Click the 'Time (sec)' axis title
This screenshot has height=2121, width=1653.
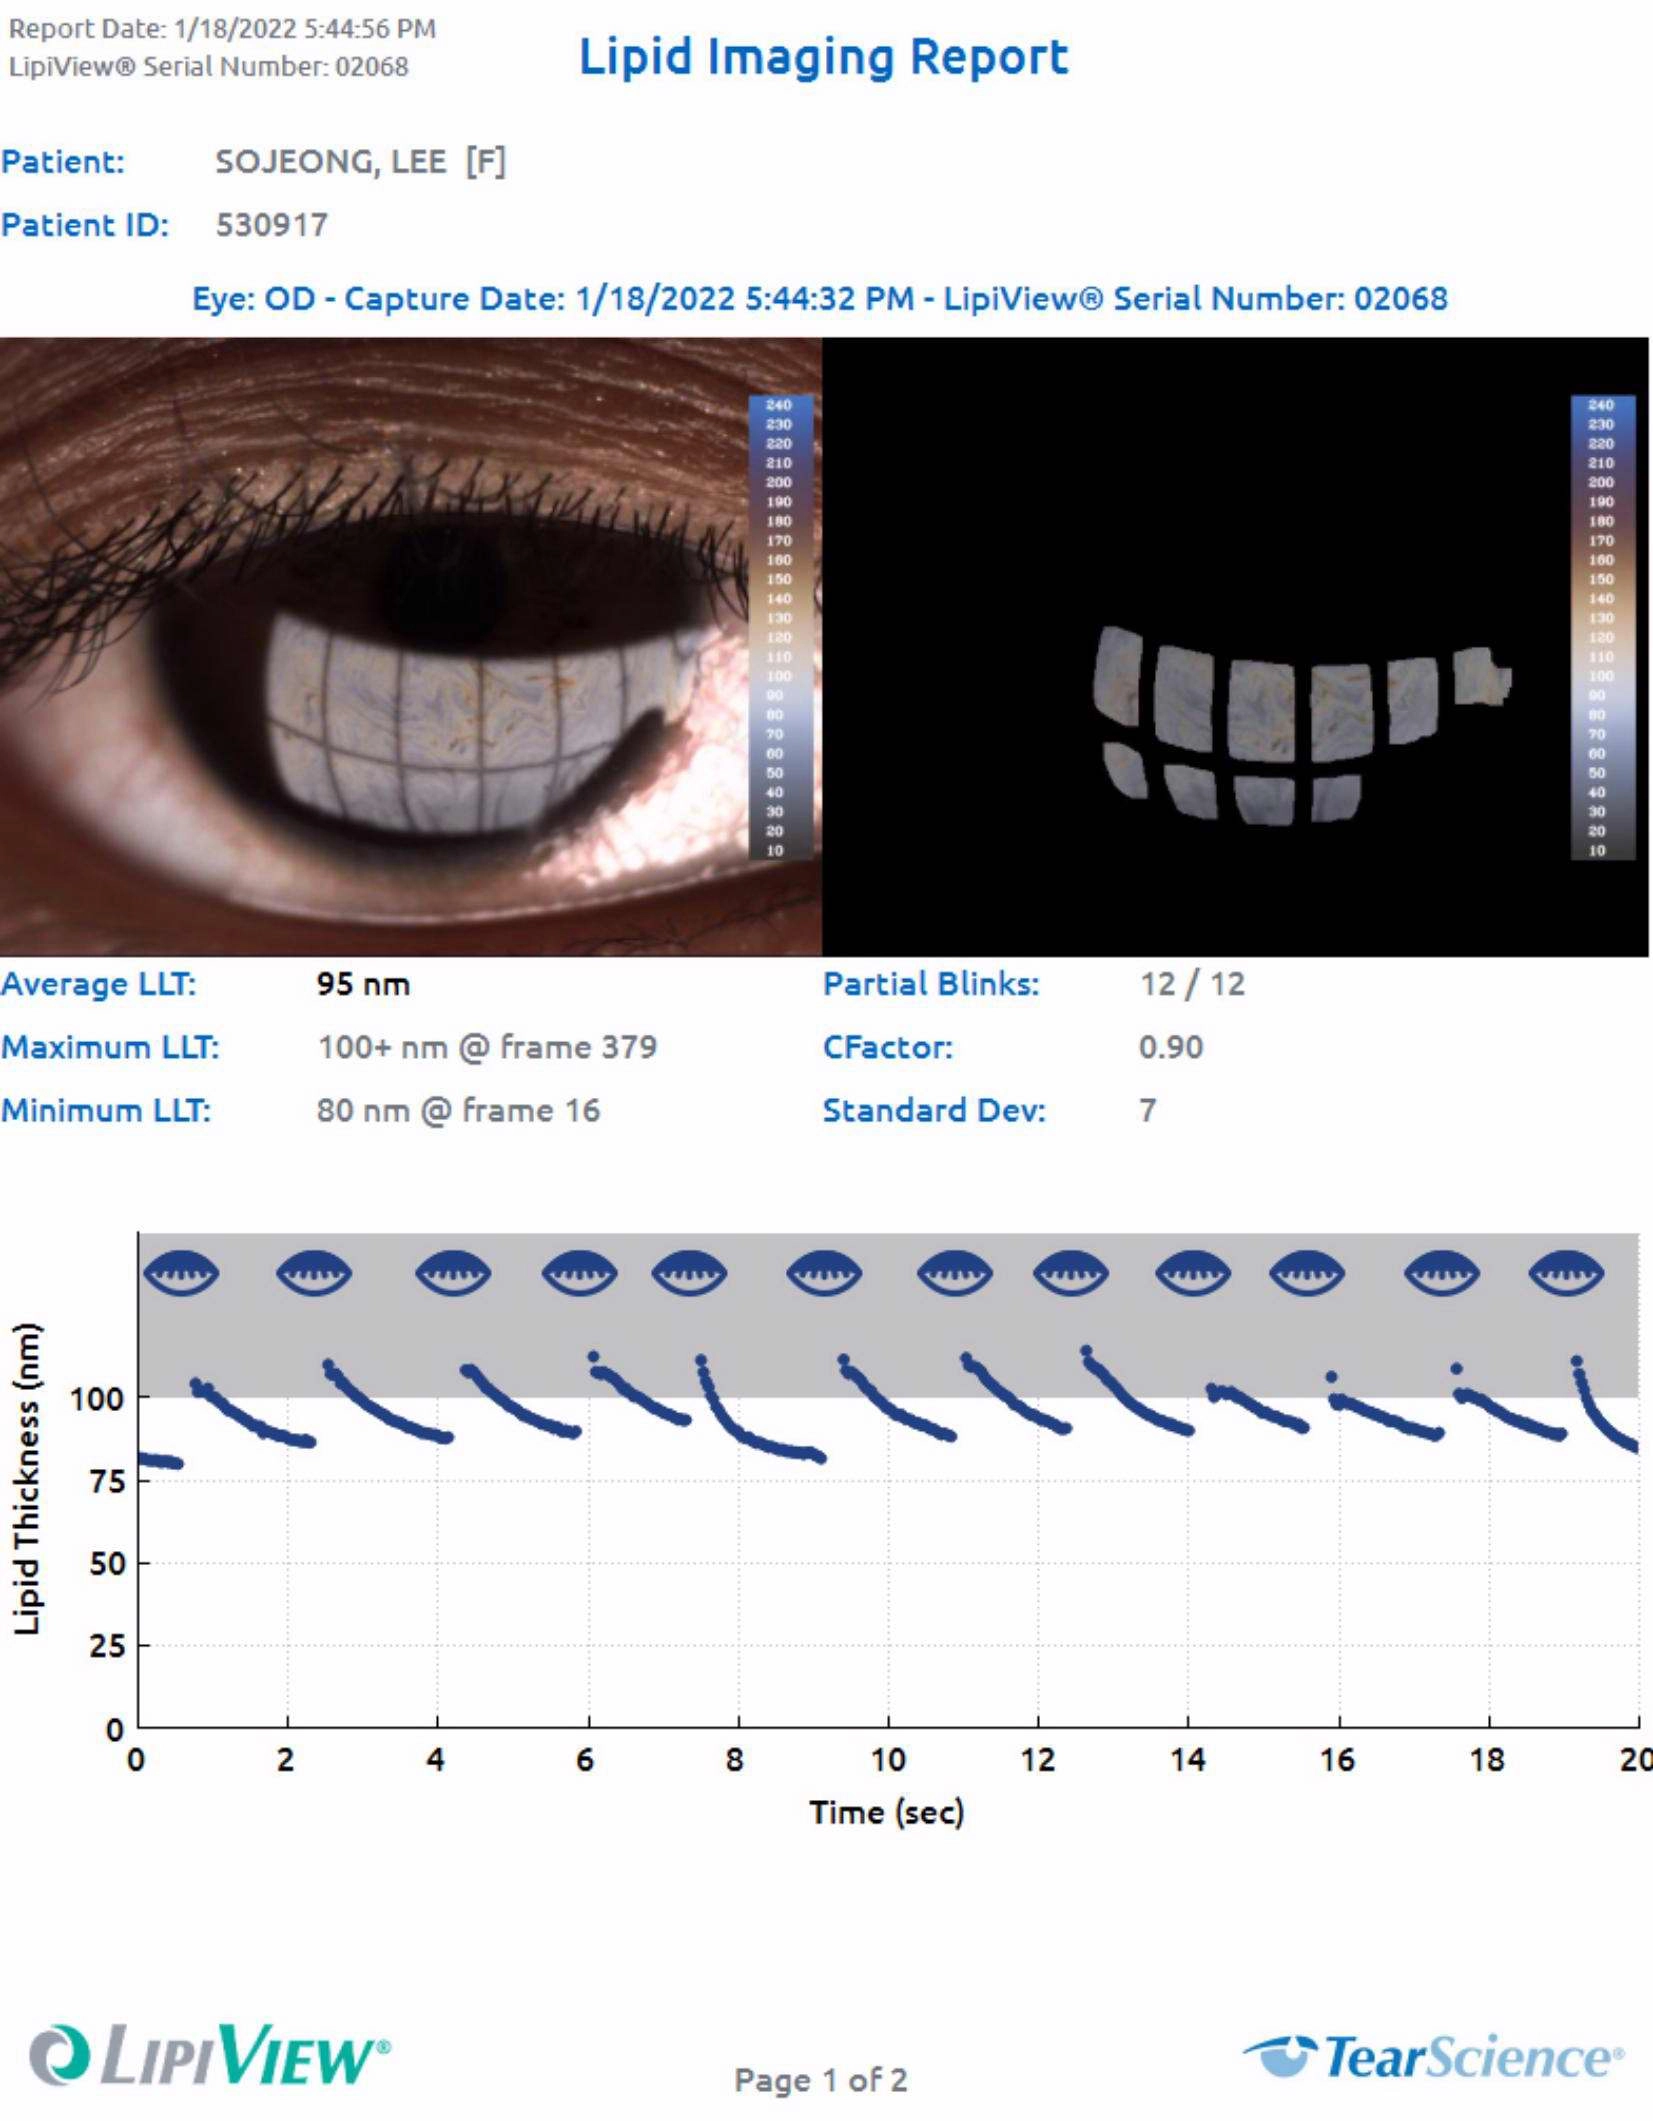887,1812
